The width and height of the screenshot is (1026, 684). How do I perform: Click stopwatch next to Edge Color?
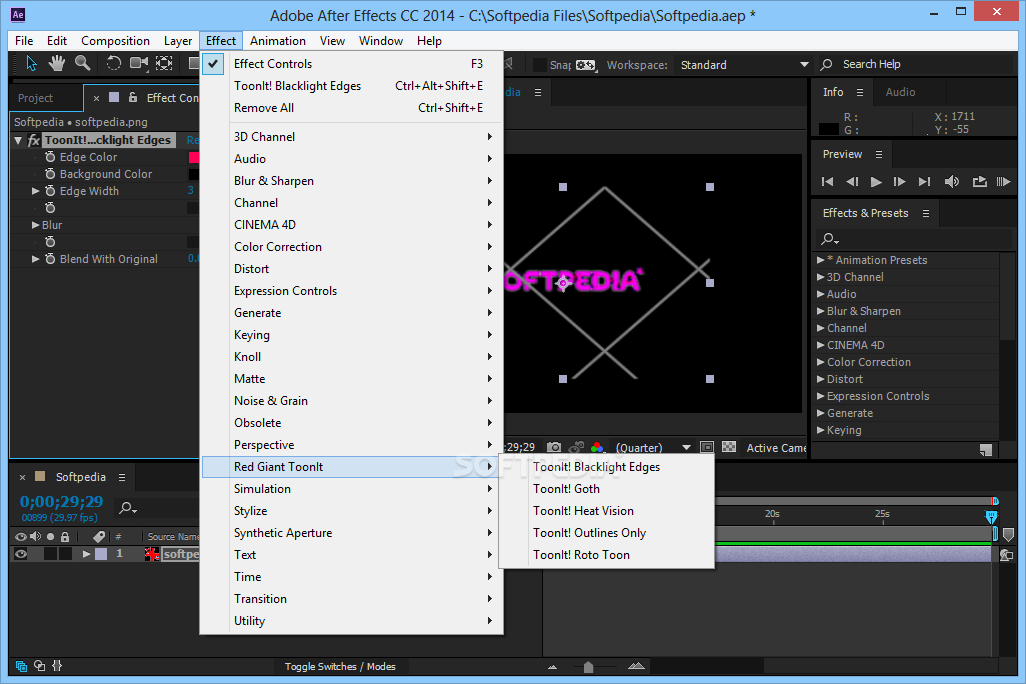tap(50, 157)
